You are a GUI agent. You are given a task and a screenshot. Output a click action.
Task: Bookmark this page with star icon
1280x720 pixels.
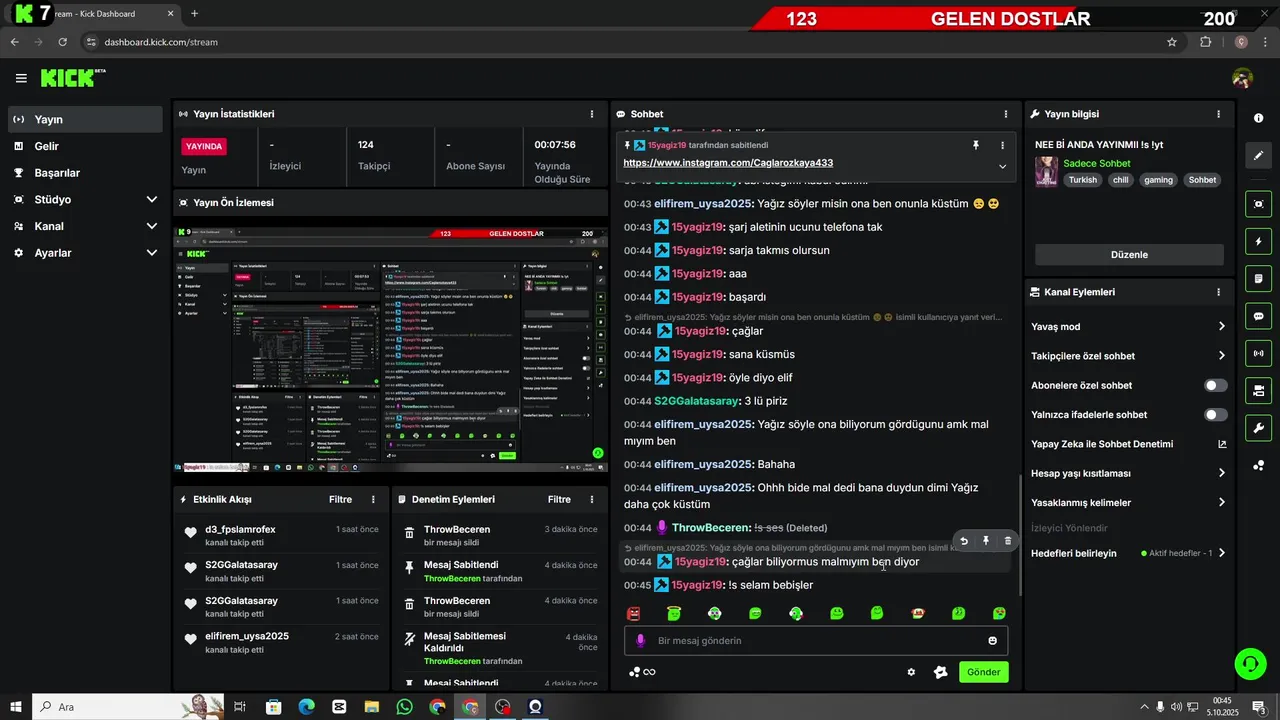point(1172,42)
